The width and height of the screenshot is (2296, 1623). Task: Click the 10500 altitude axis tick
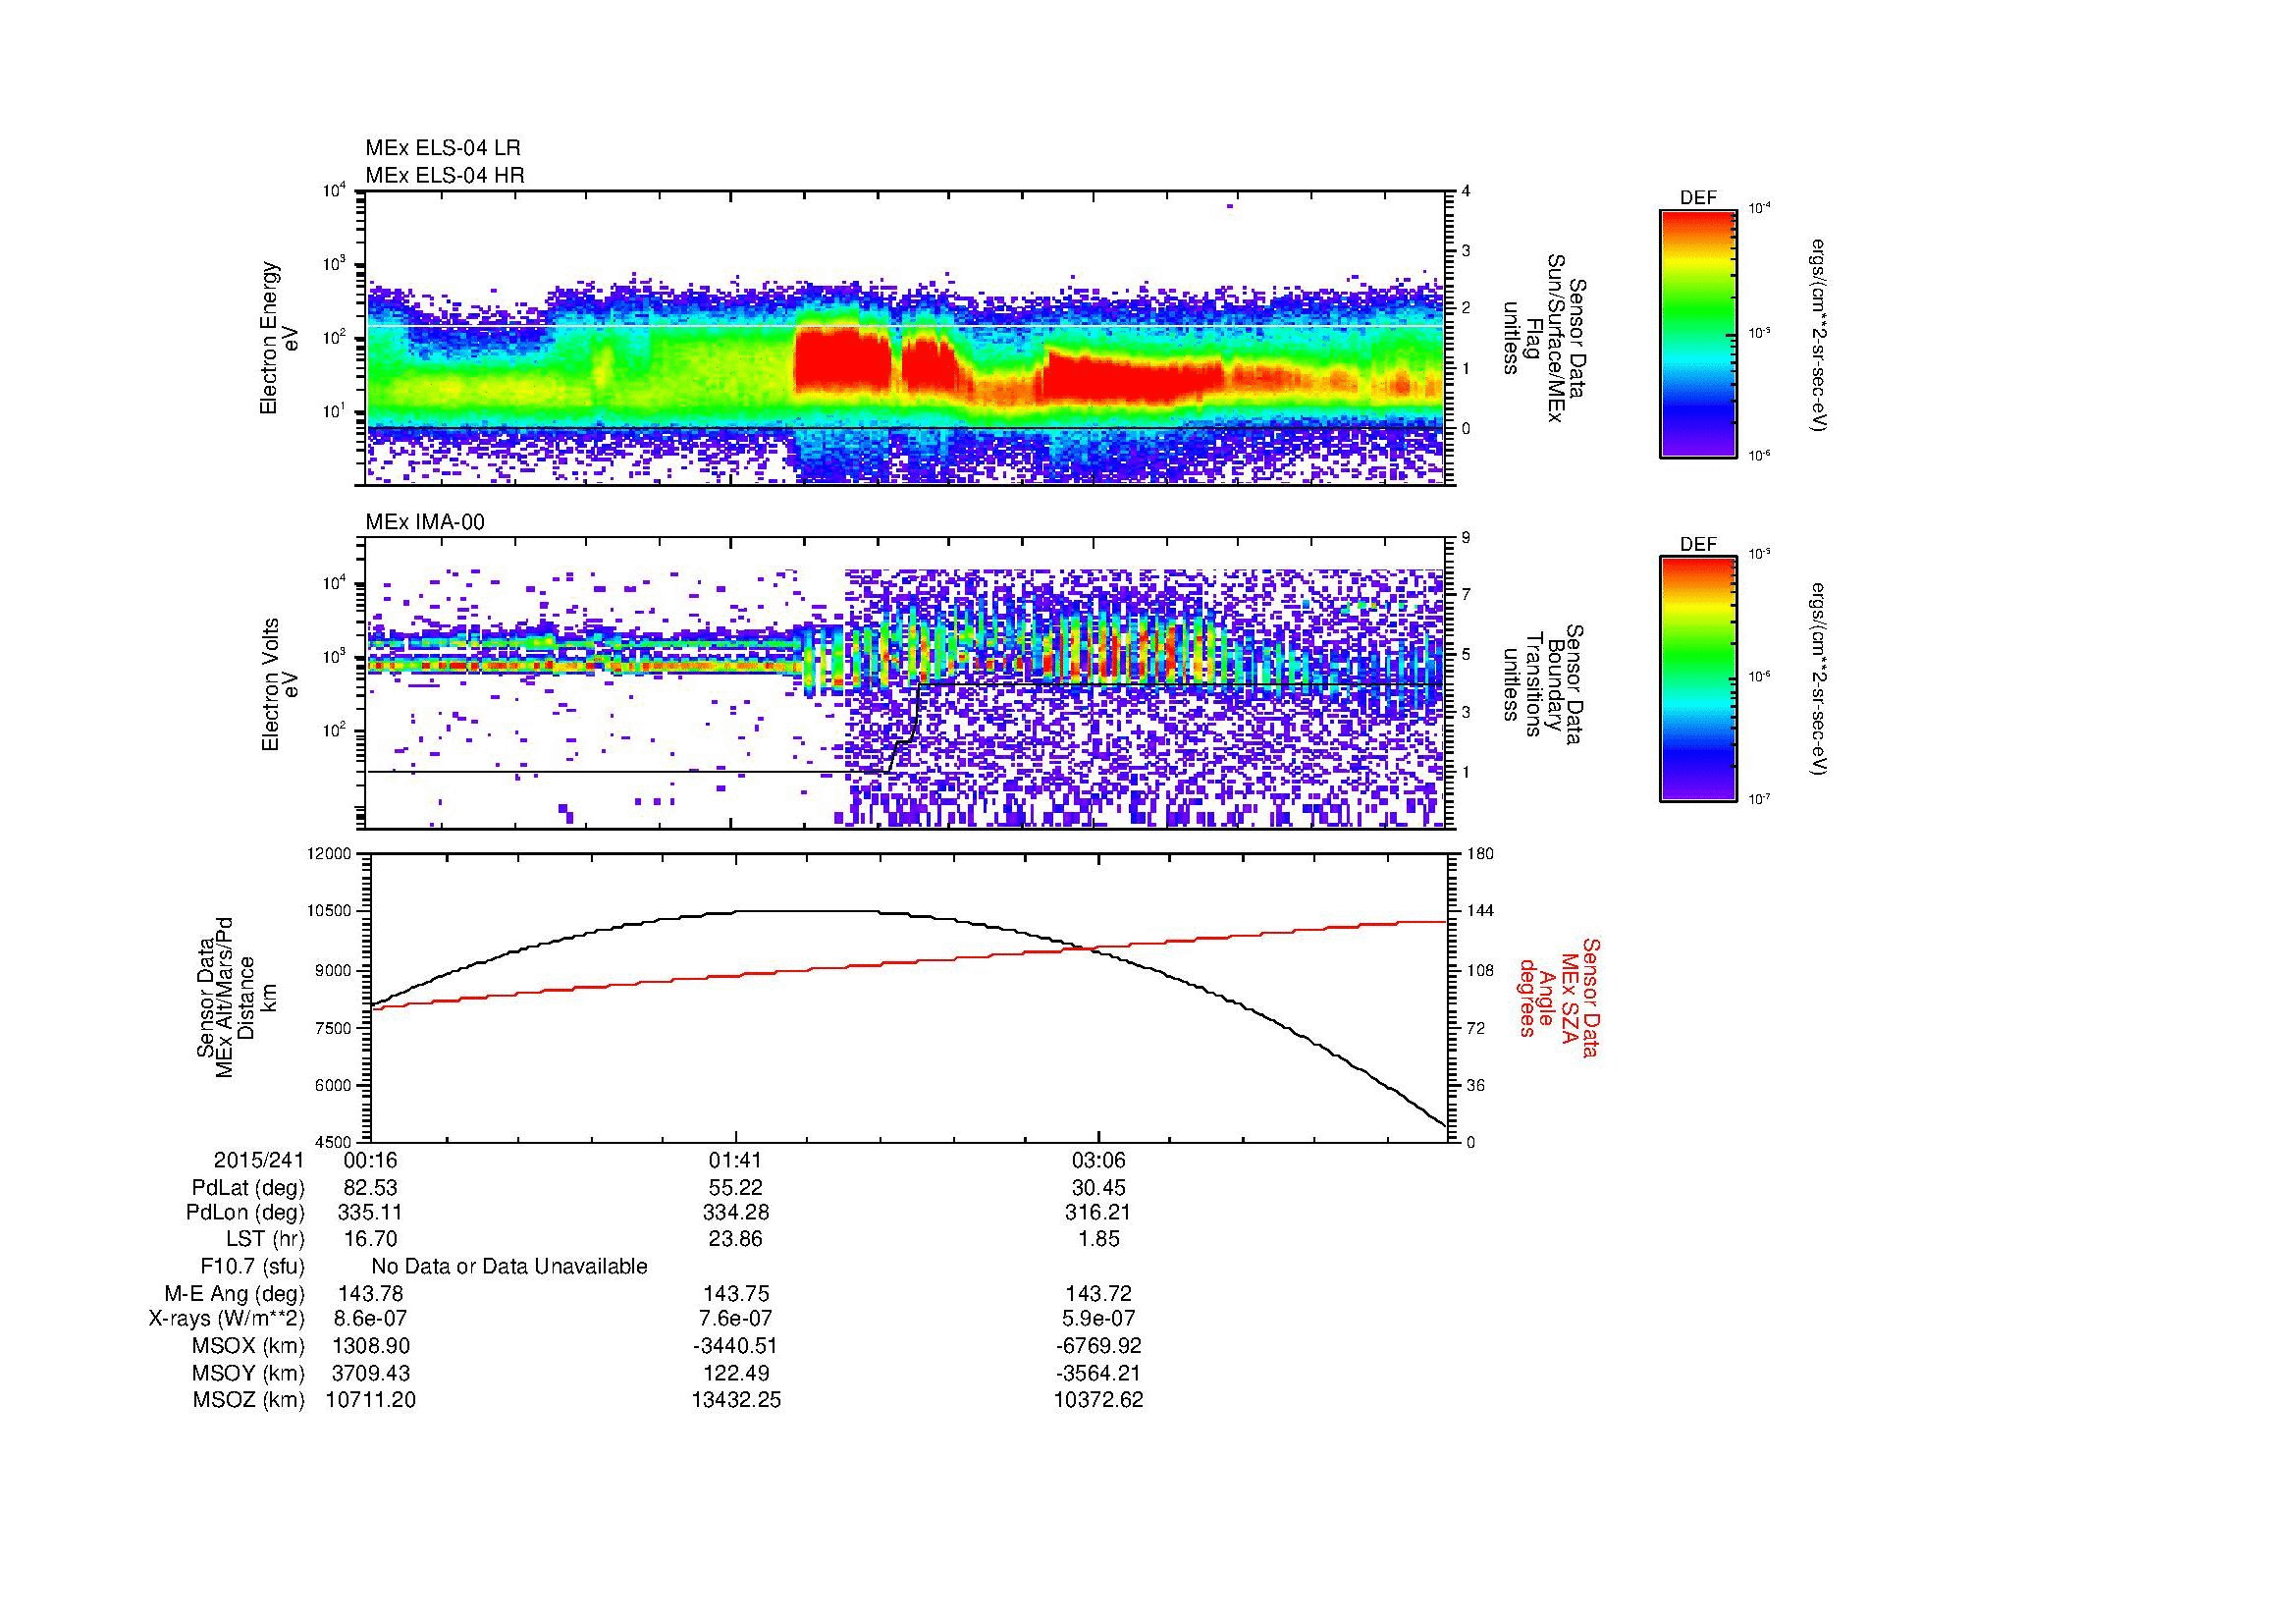tap(332, 911)
